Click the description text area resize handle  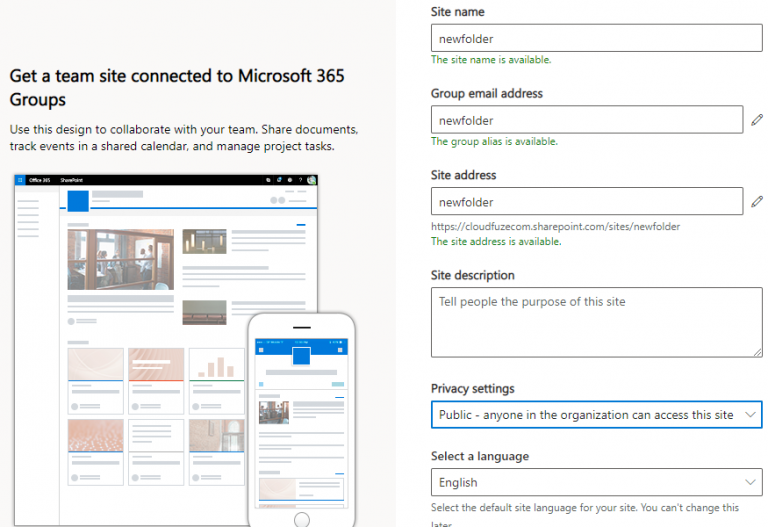point(757,352)
